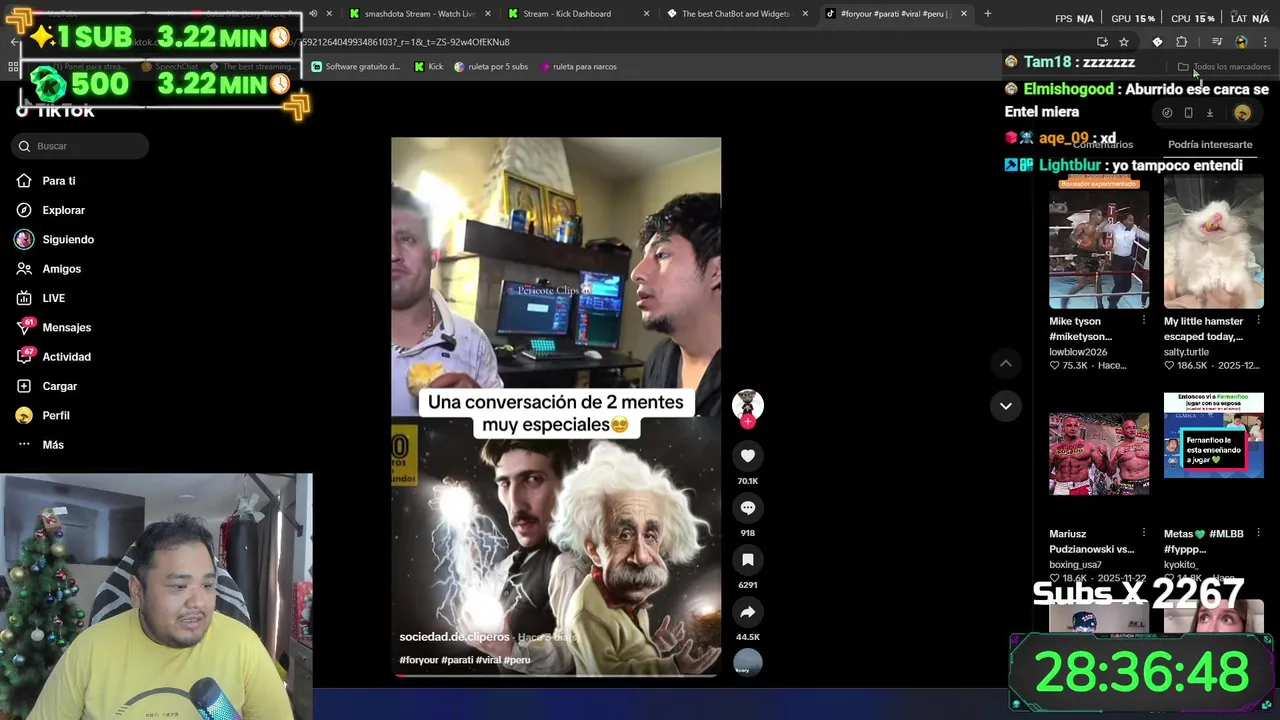Open the hamster video thumbnail
1280x720 pixels.
1214,243
